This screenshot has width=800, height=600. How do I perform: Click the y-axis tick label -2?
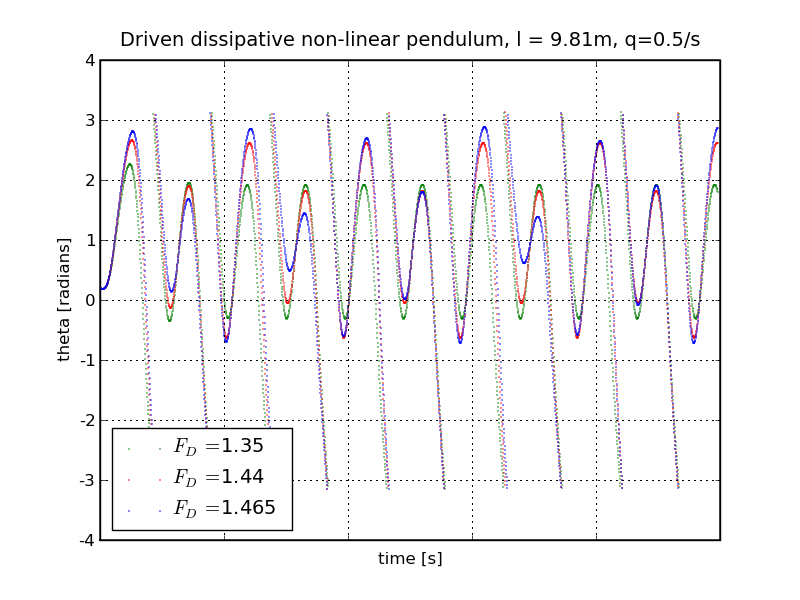(88, 421)
